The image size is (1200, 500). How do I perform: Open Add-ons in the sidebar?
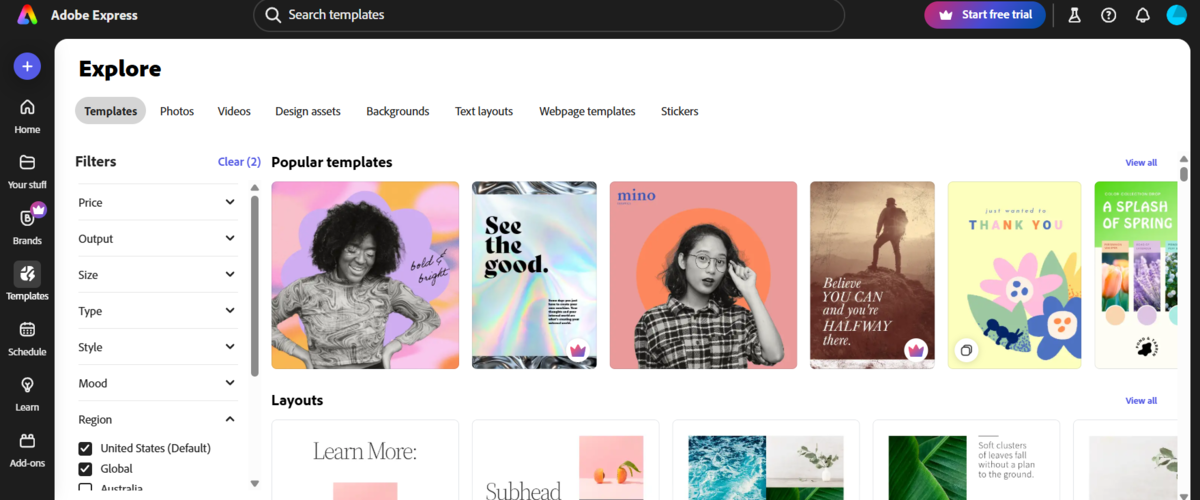[27, 441]
